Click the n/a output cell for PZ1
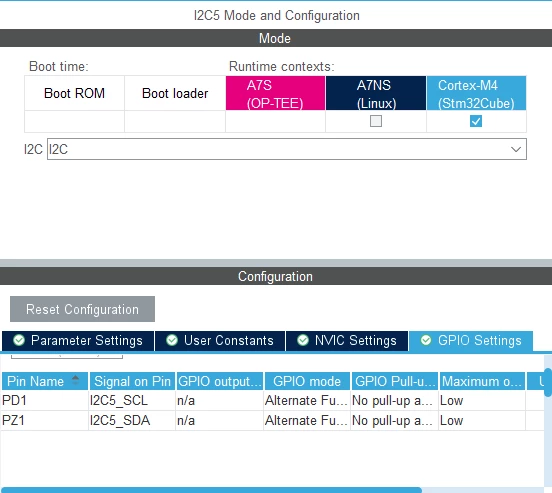 [220, 420]
